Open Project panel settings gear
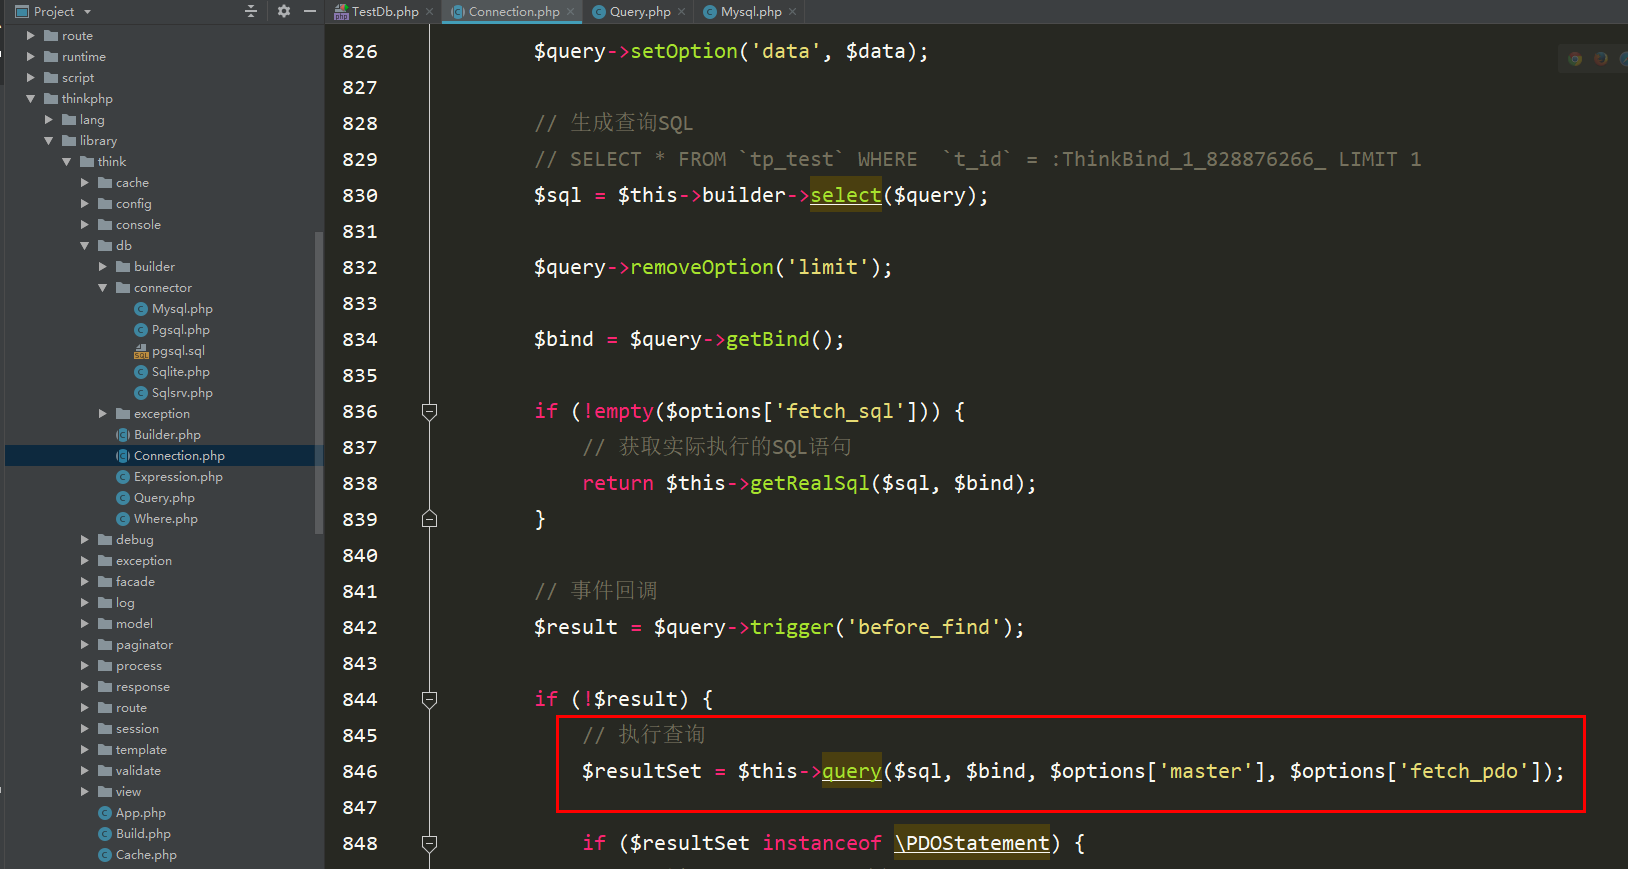Image resolution: width=1628 pixels, height=869 pixels. click(284, 11)
